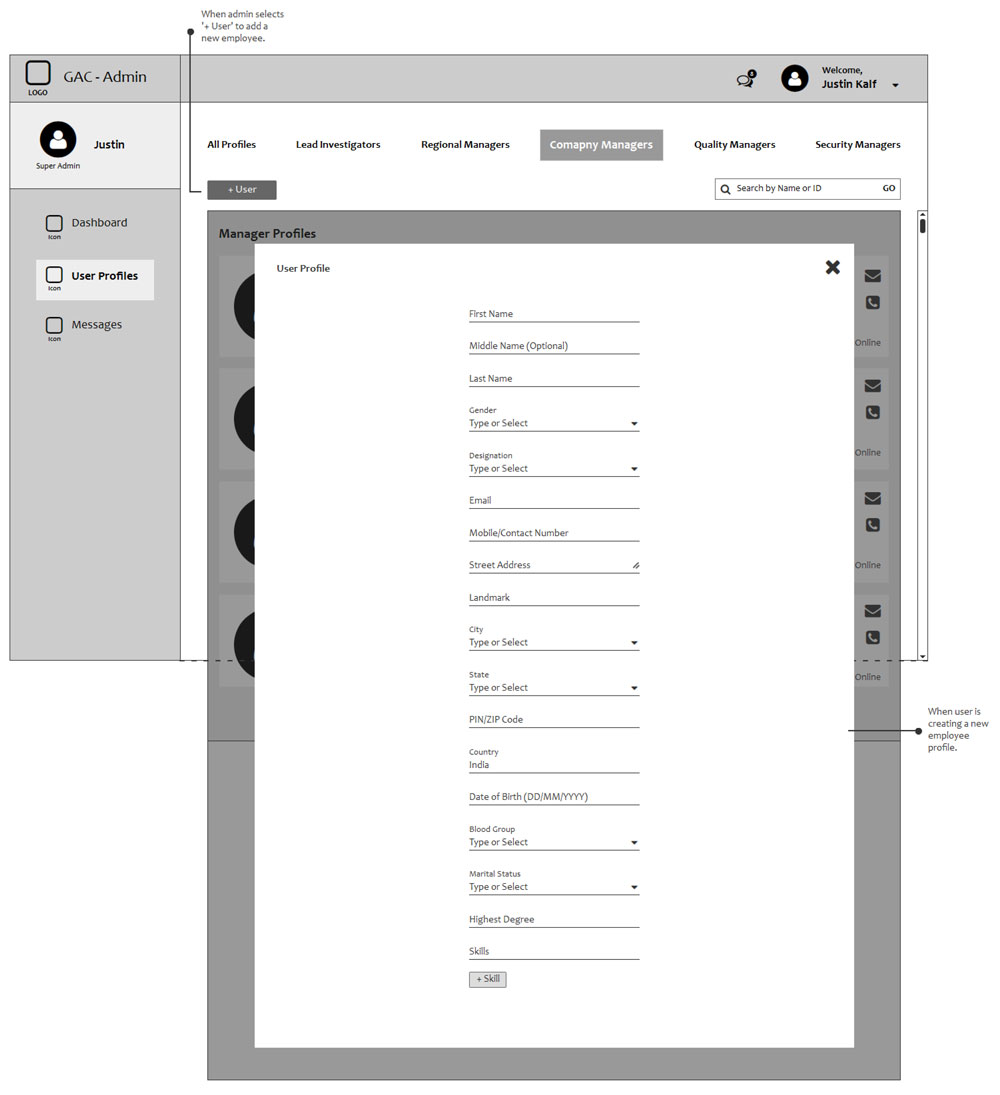Close the User Profile dialog
The width and height of the screenshot is (1000, 1095).
pos(832,267)
